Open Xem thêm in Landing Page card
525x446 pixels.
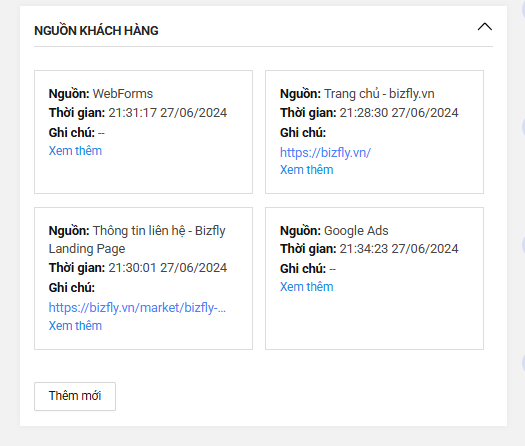coord(75,326)
